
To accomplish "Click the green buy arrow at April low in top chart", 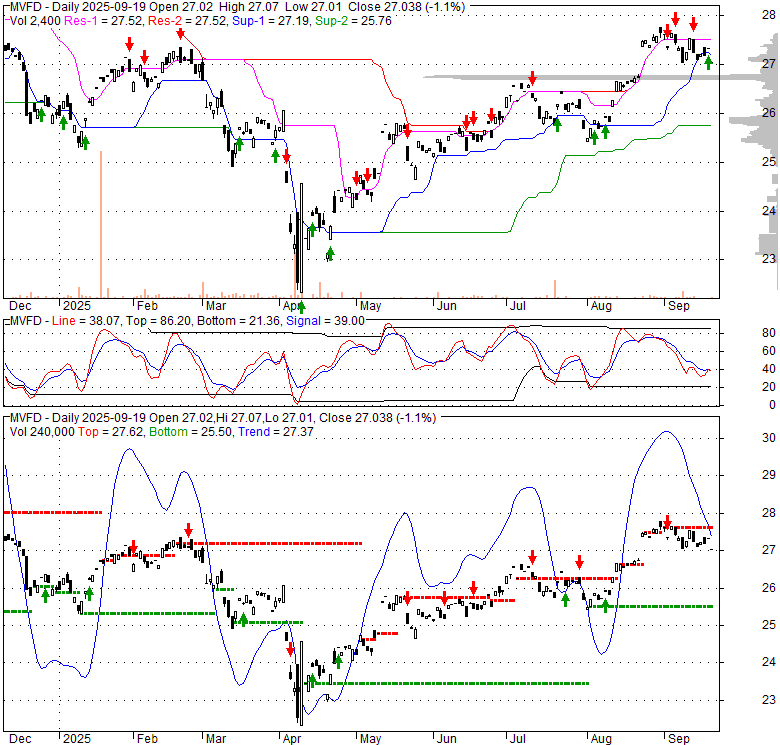I will point(300,306).
